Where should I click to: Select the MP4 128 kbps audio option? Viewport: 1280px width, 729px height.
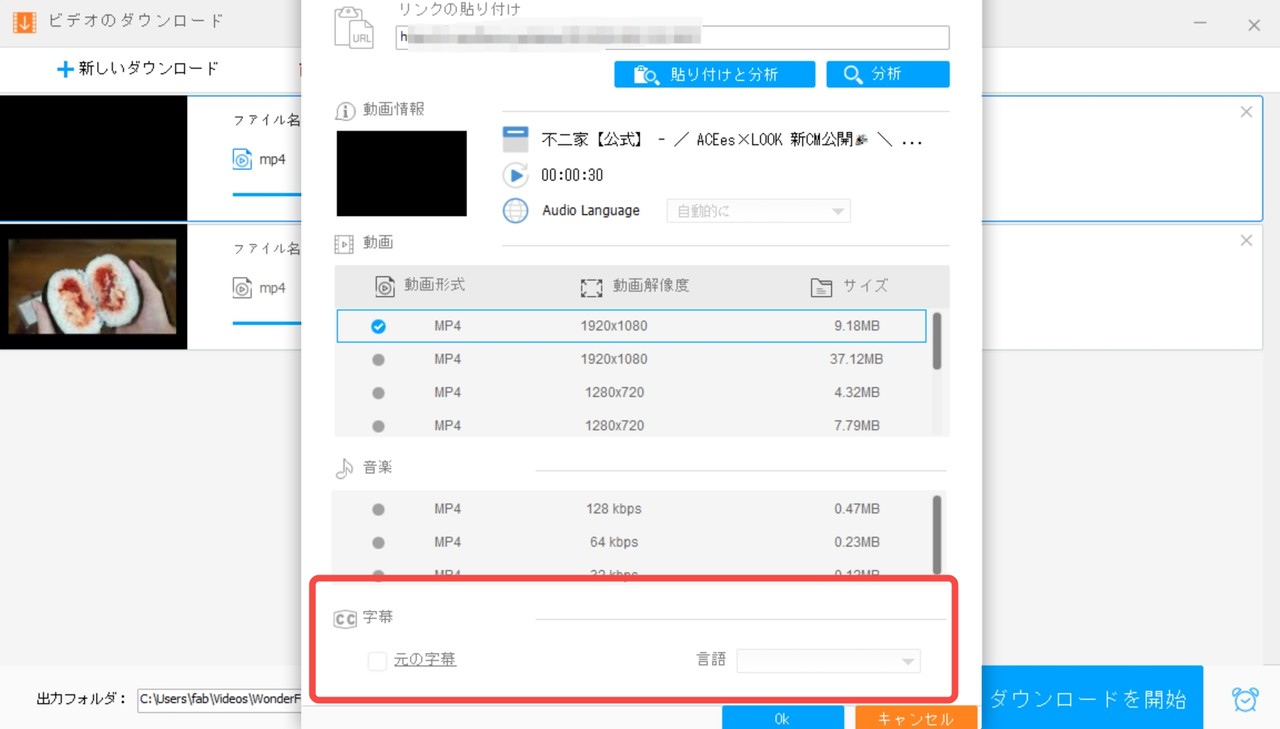pos(378,509)
